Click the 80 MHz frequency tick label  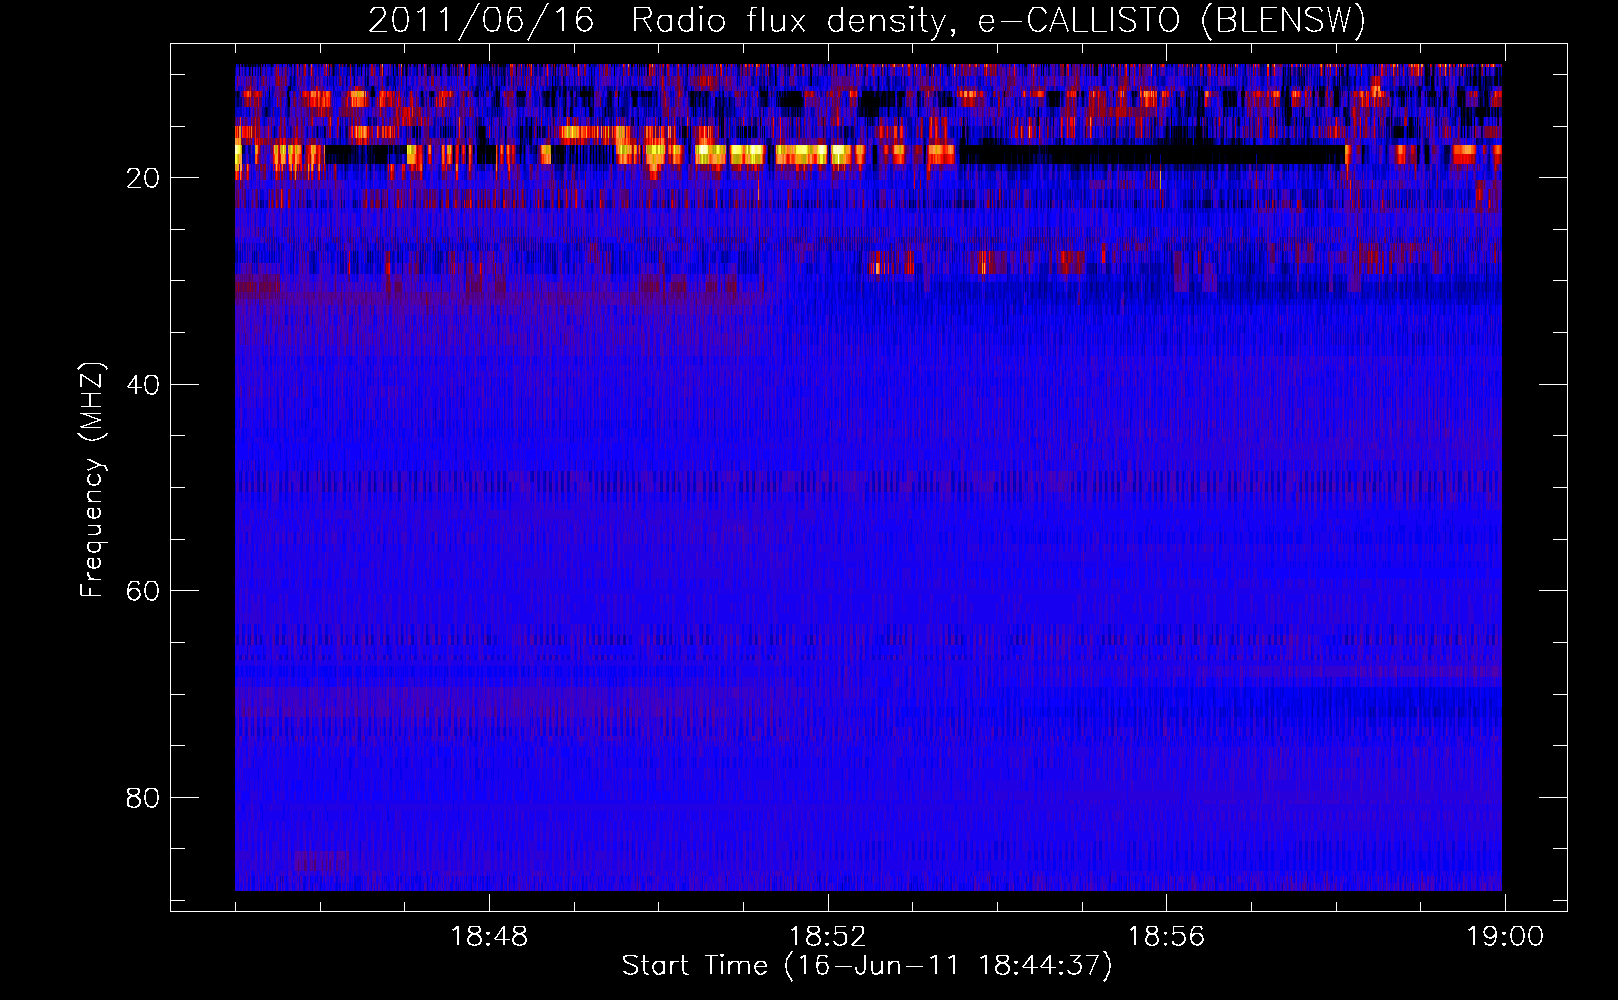click(x=143, y=798)
